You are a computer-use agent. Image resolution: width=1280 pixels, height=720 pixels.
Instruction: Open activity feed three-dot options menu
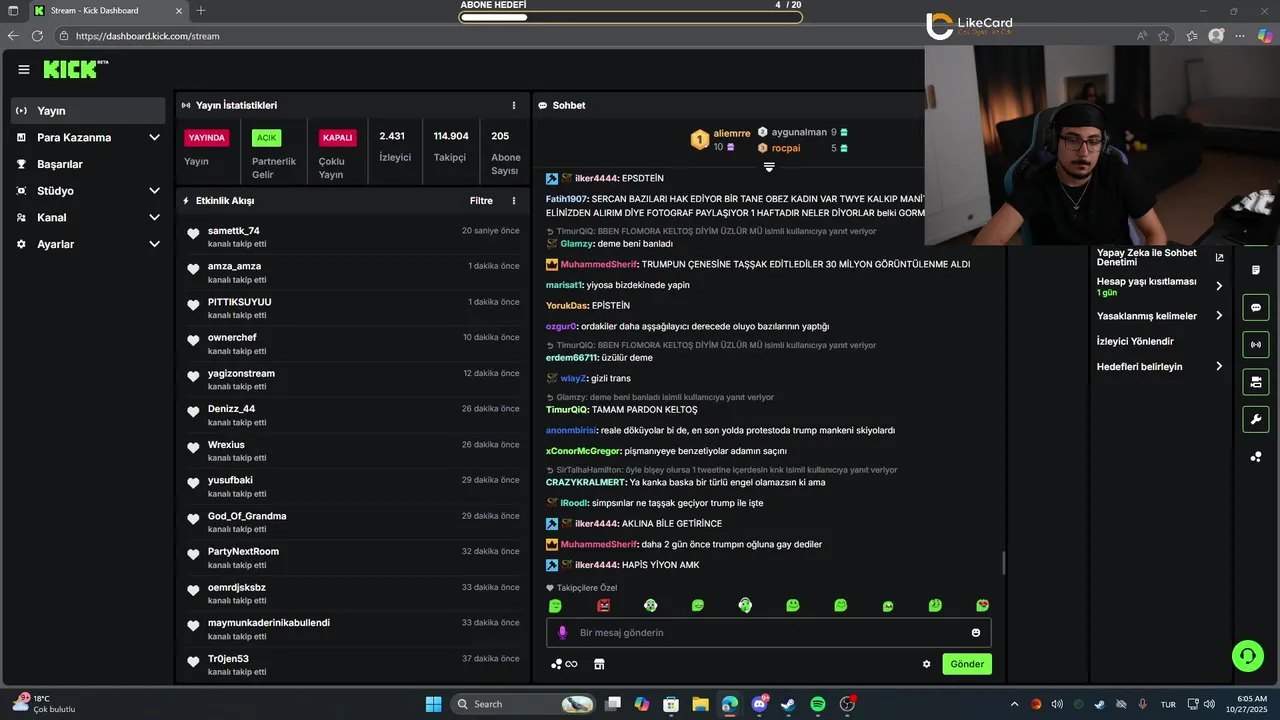(x=514, y=201)
